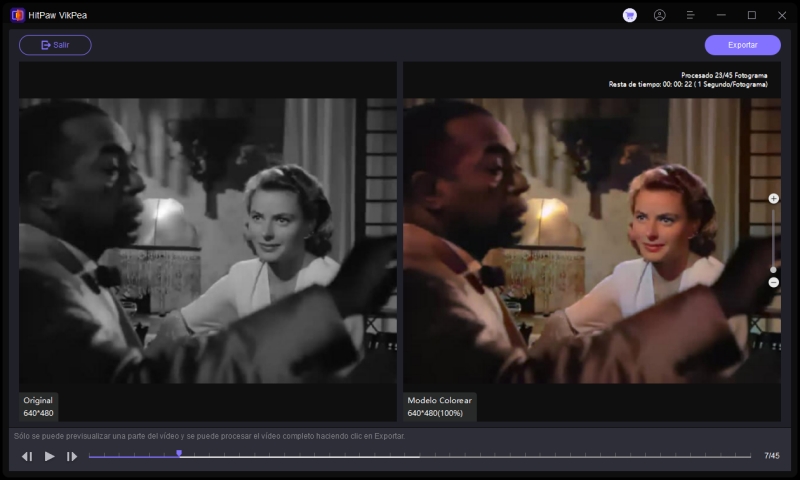This screenshot has width=800, height=480.
Task: Click the HitPaw VikPea logo icon
Action: tap(17, 15)
